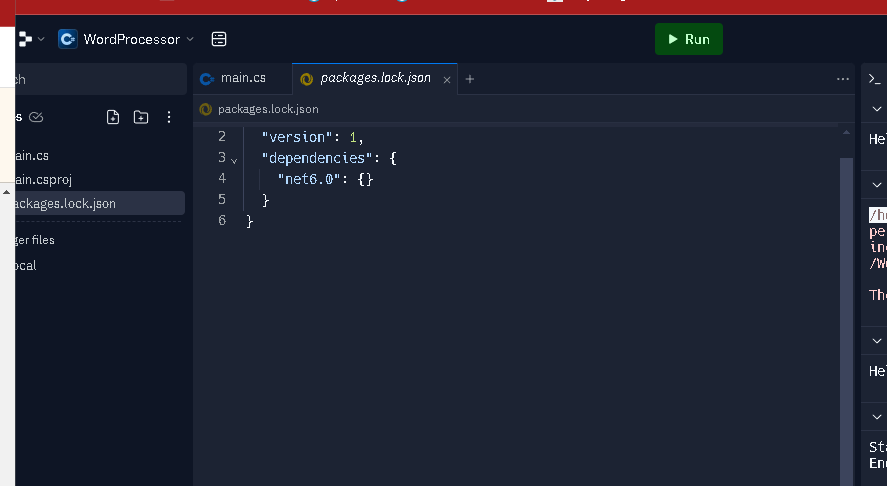Click the cloud sync status icon
The width and height of the screenshot is (887, 486).
(36, 117)
